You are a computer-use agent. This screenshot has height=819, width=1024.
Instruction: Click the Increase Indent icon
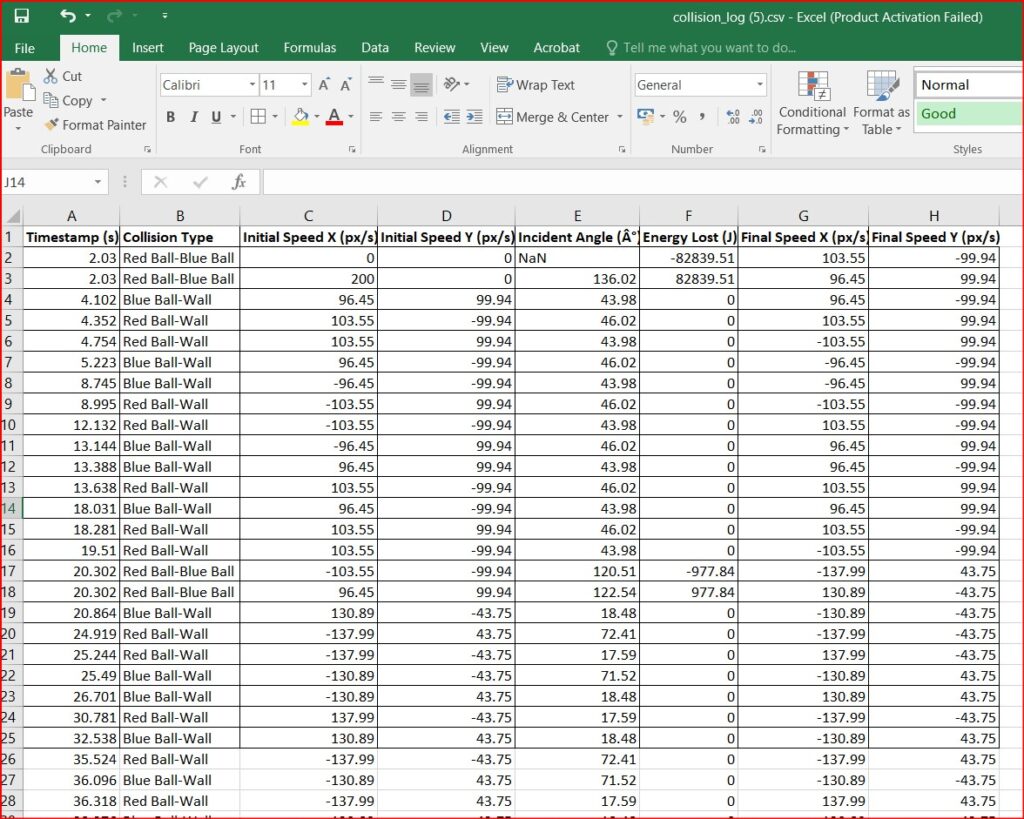pos(474,117)
